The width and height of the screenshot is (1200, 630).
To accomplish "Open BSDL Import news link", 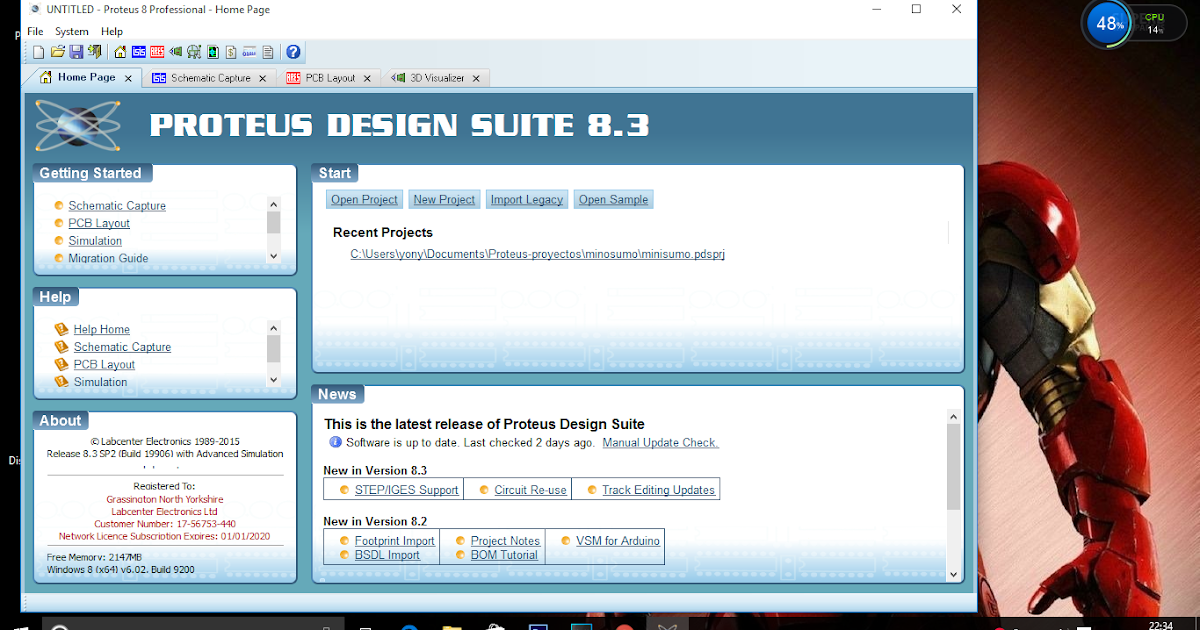I will 387,555.
